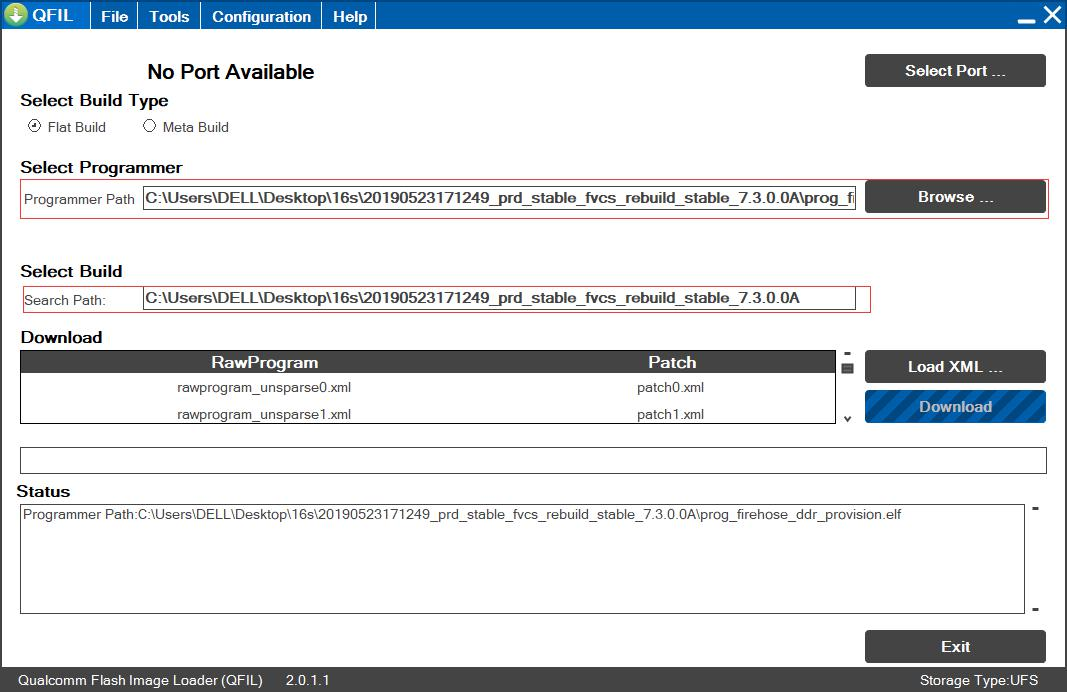Click the list icon beside the Download table
This screenshot has width=1067, height=692.
847,368
